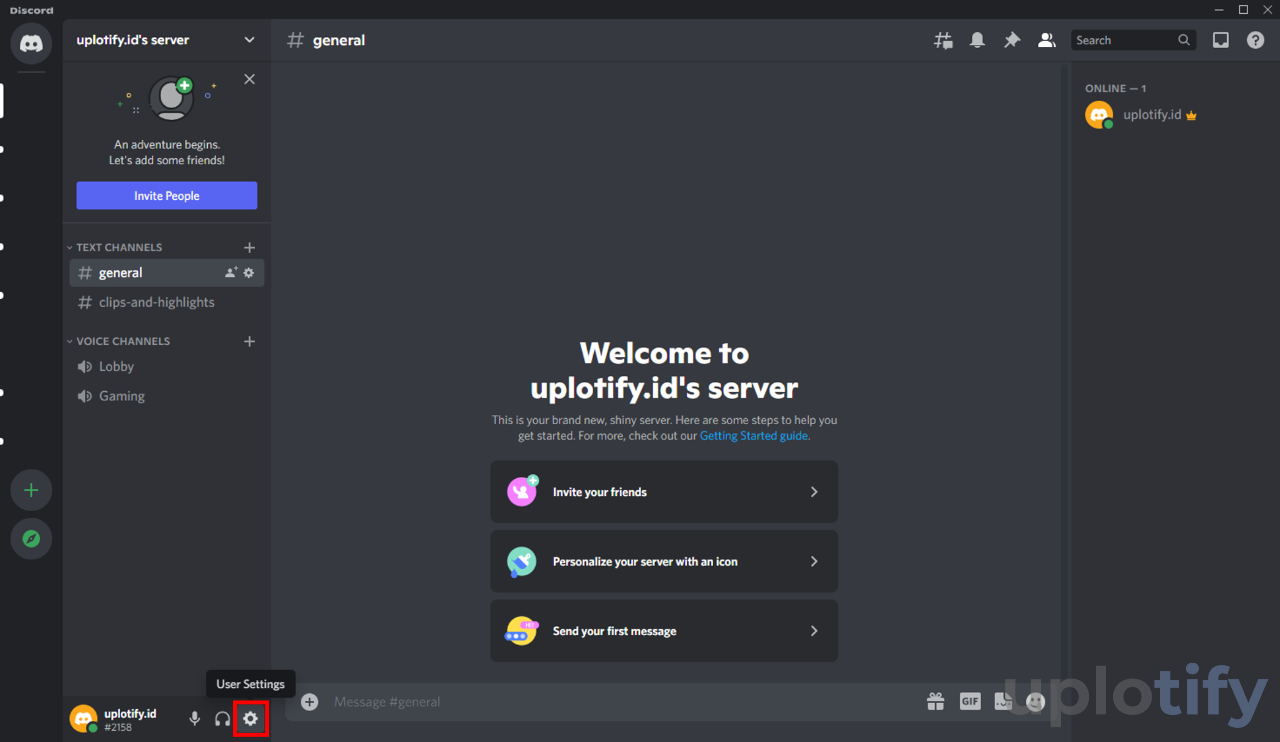Image resolution: width=1280 pixels, height=742 pixels.
Task: Join the Gaming voice channel
Action: pyautogui.click(x=167, y=396)
